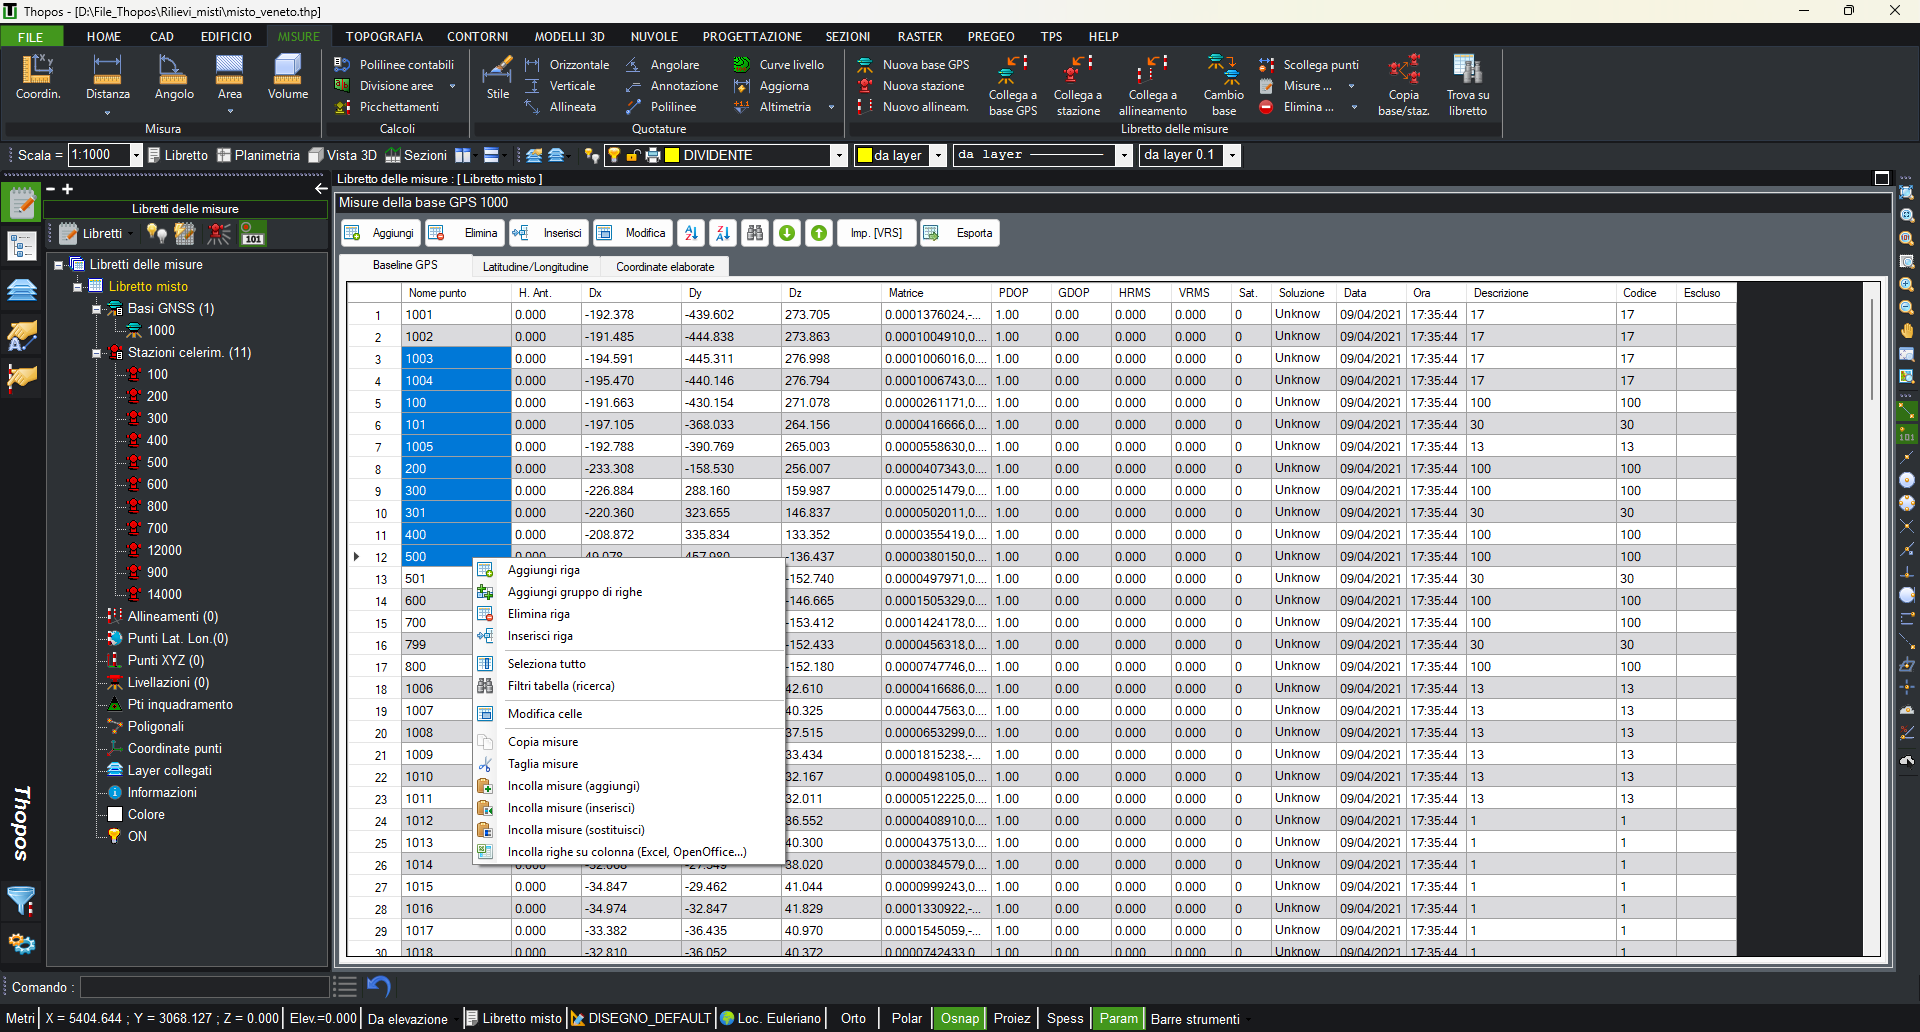Viewport: 1920px width, 1032px height.
Task: Click the Comando input field
Action: click(204, 987)
